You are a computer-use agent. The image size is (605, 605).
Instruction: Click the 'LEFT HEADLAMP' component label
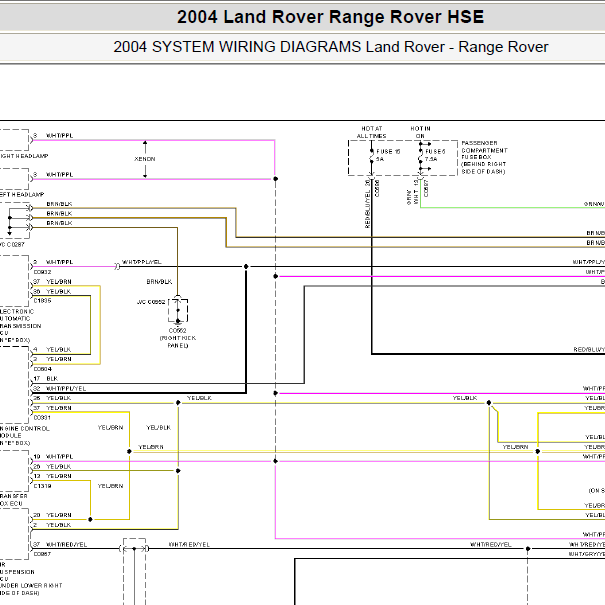[x=22, y=194]
